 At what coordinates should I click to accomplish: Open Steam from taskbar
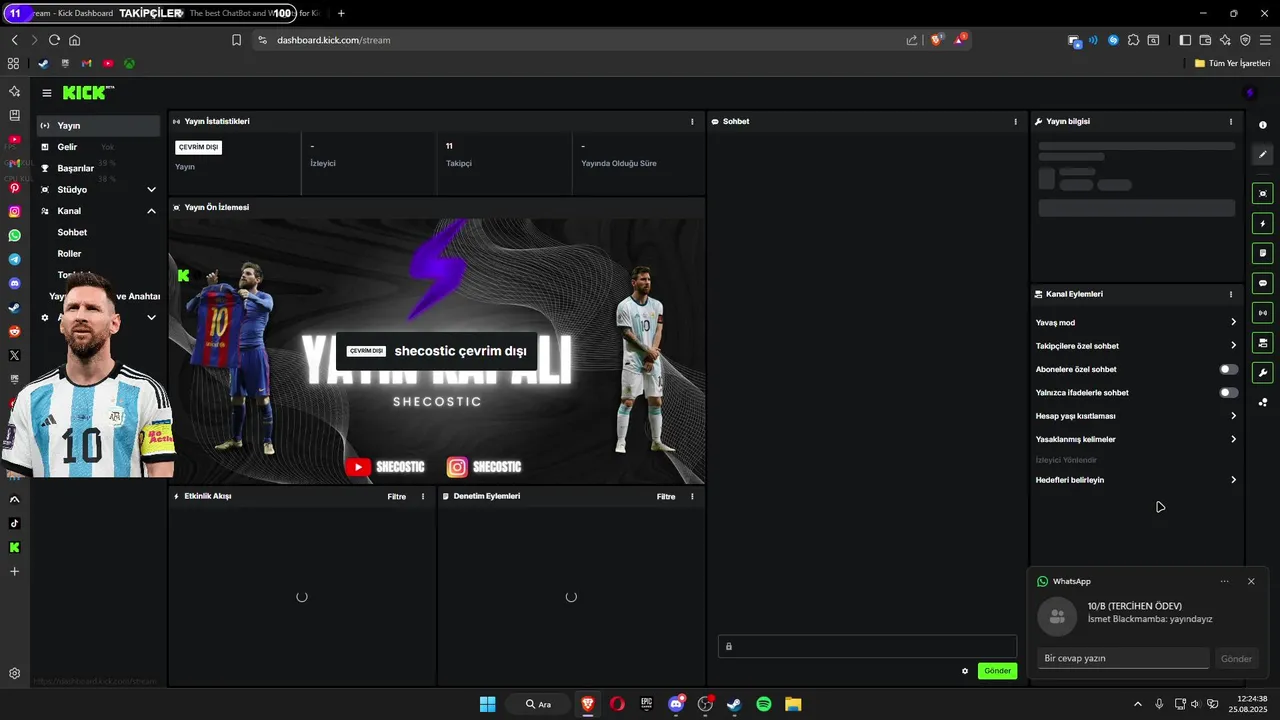click(734, 704)
